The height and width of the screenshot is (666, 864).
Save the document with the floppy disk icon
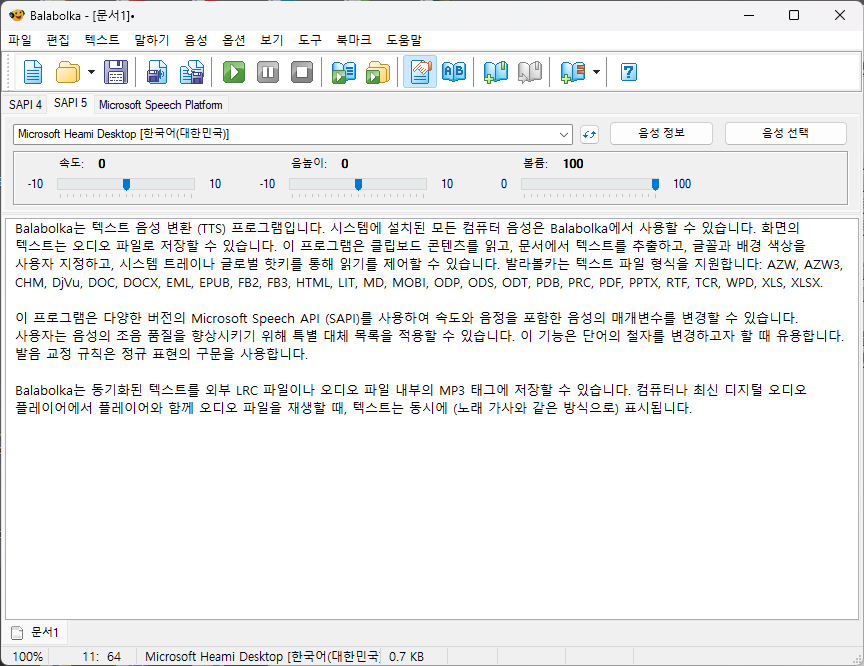pos(116,72)
